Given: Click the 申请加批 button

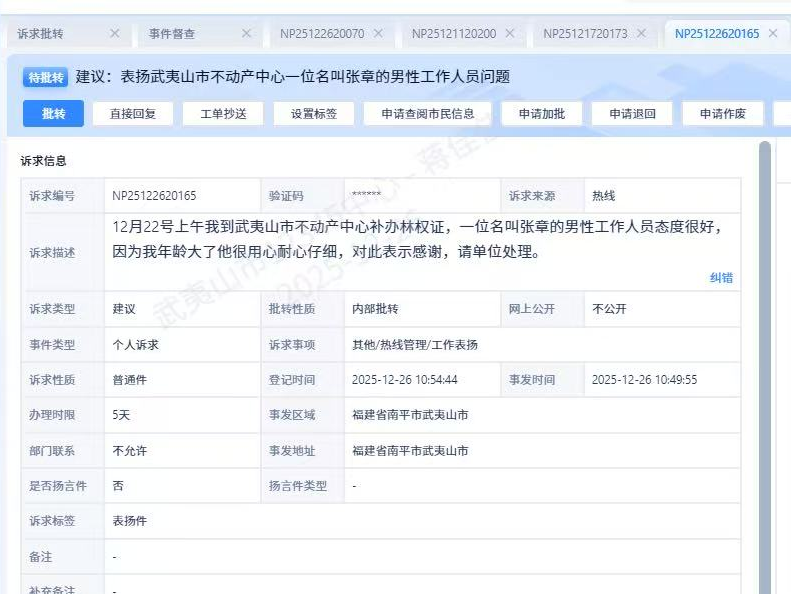Looking at the screenshot, I should point(542,113).
